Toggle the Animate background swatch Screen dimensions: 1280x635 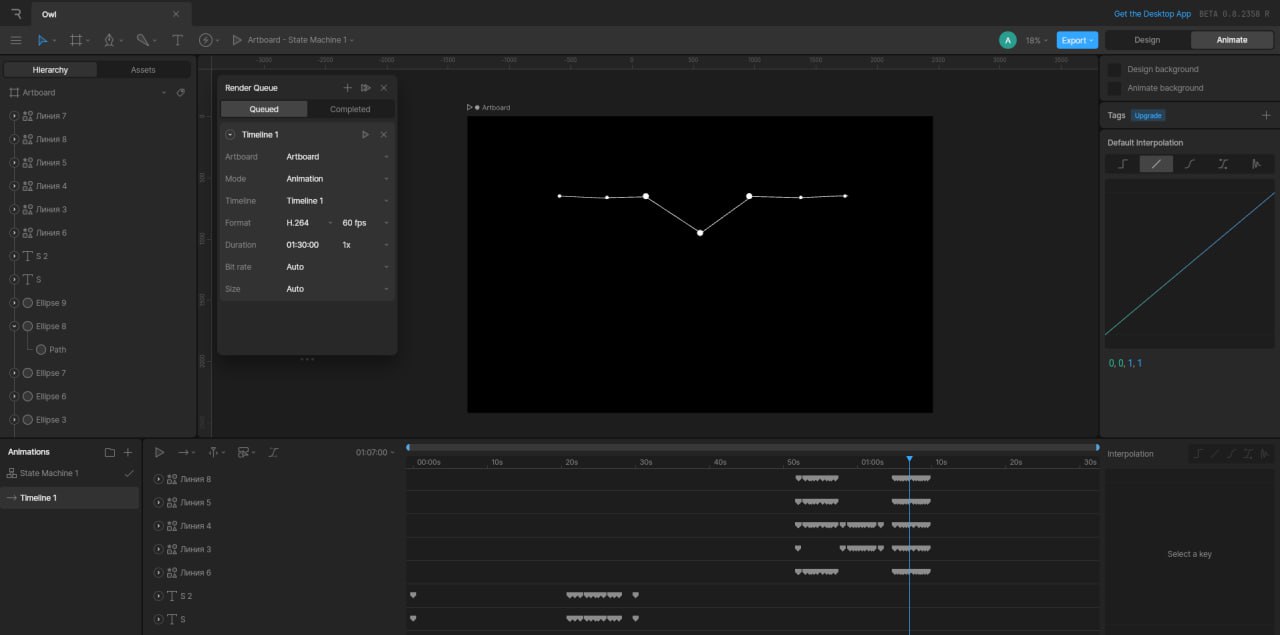coord(1114,88)
